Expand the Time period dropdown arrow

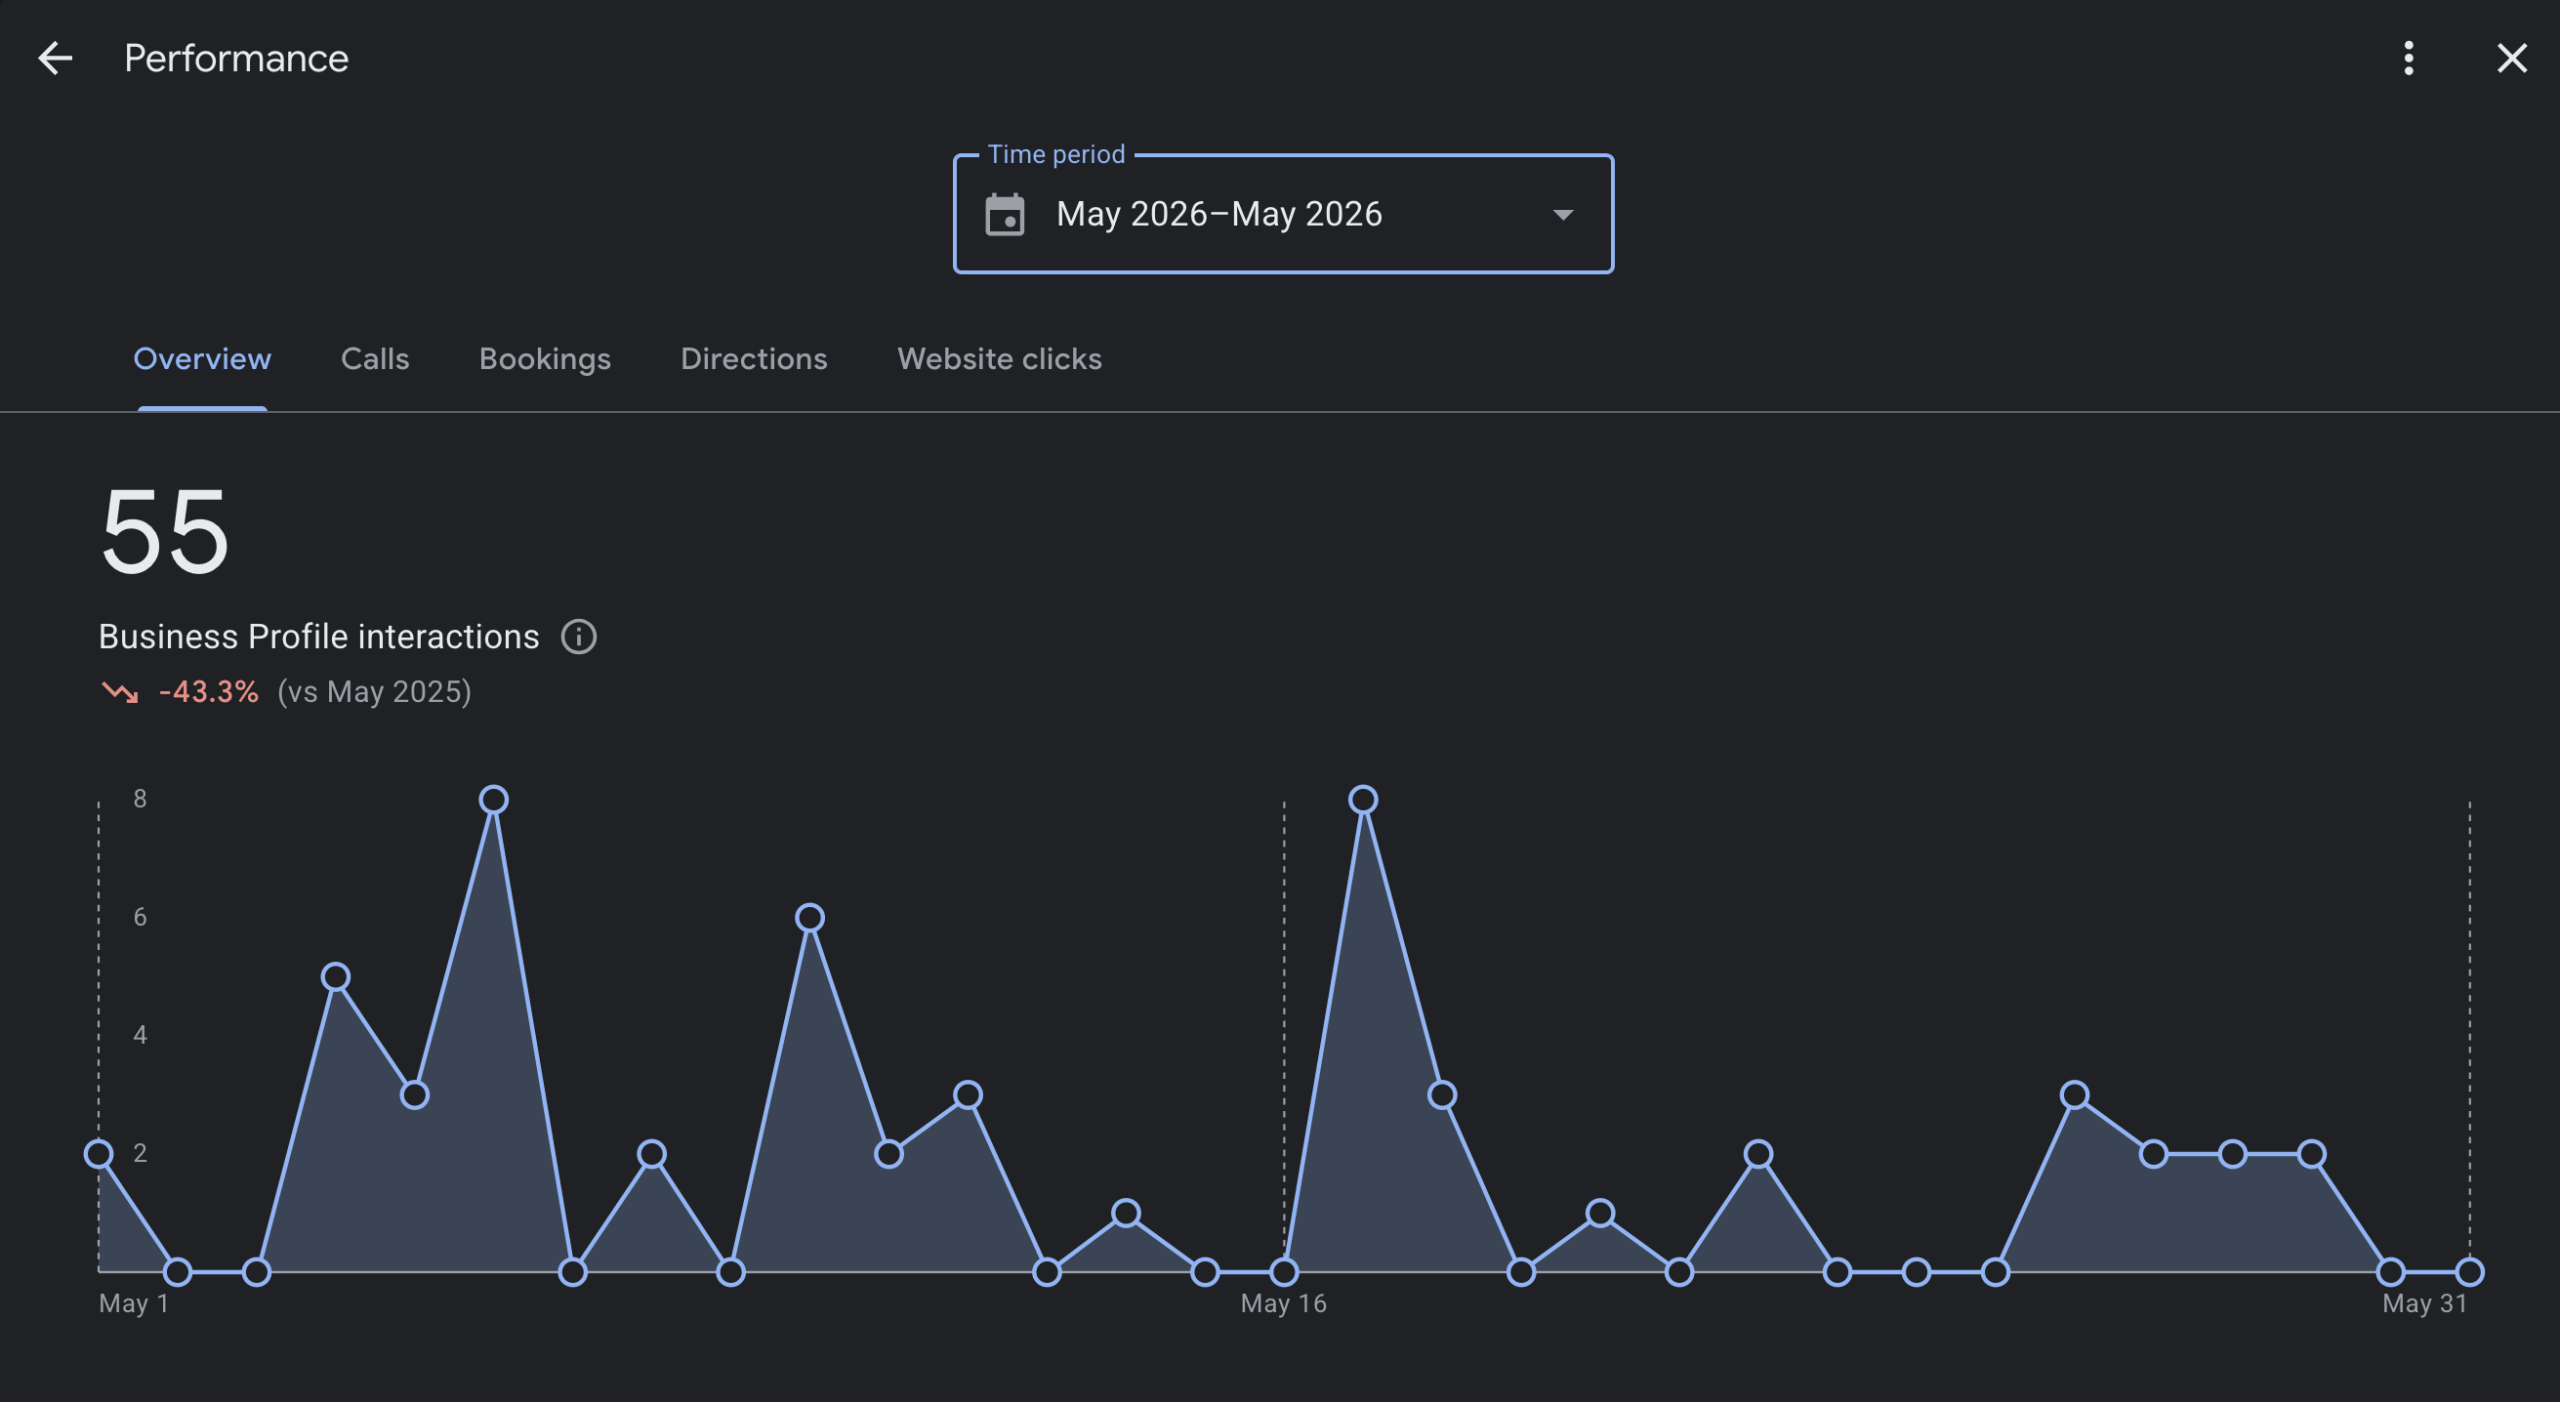tap(1563, 214)
